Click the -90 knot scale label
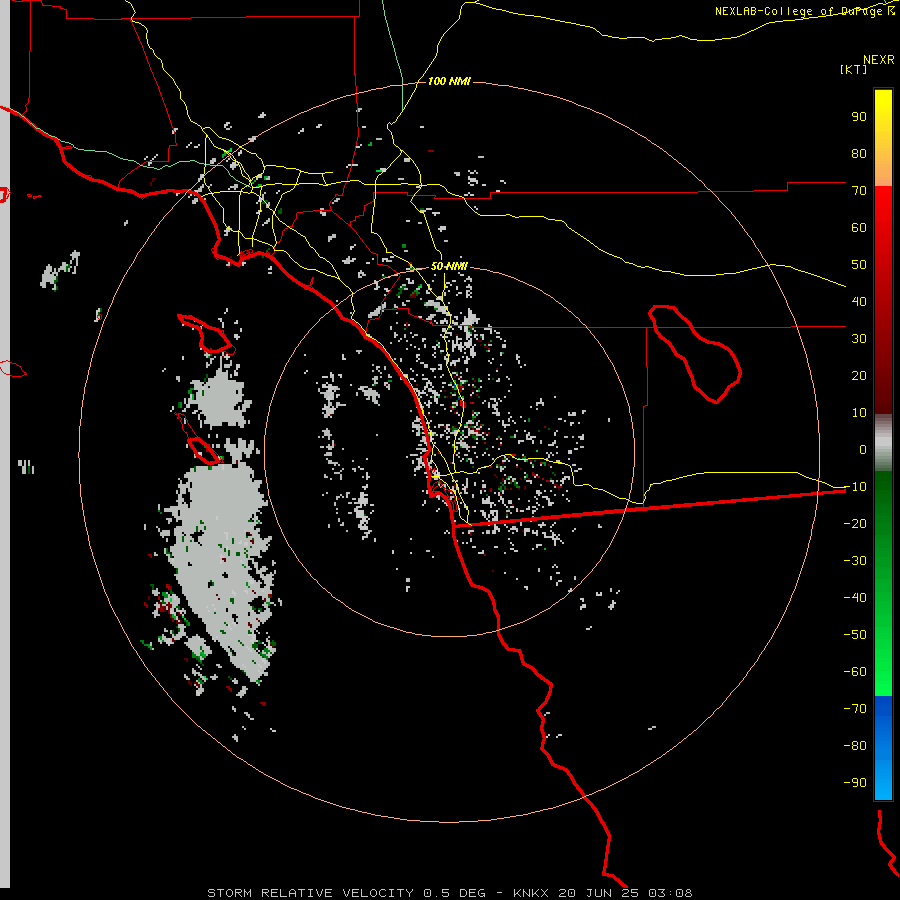Screen dimensions: 900x900 tap(855, 783)
